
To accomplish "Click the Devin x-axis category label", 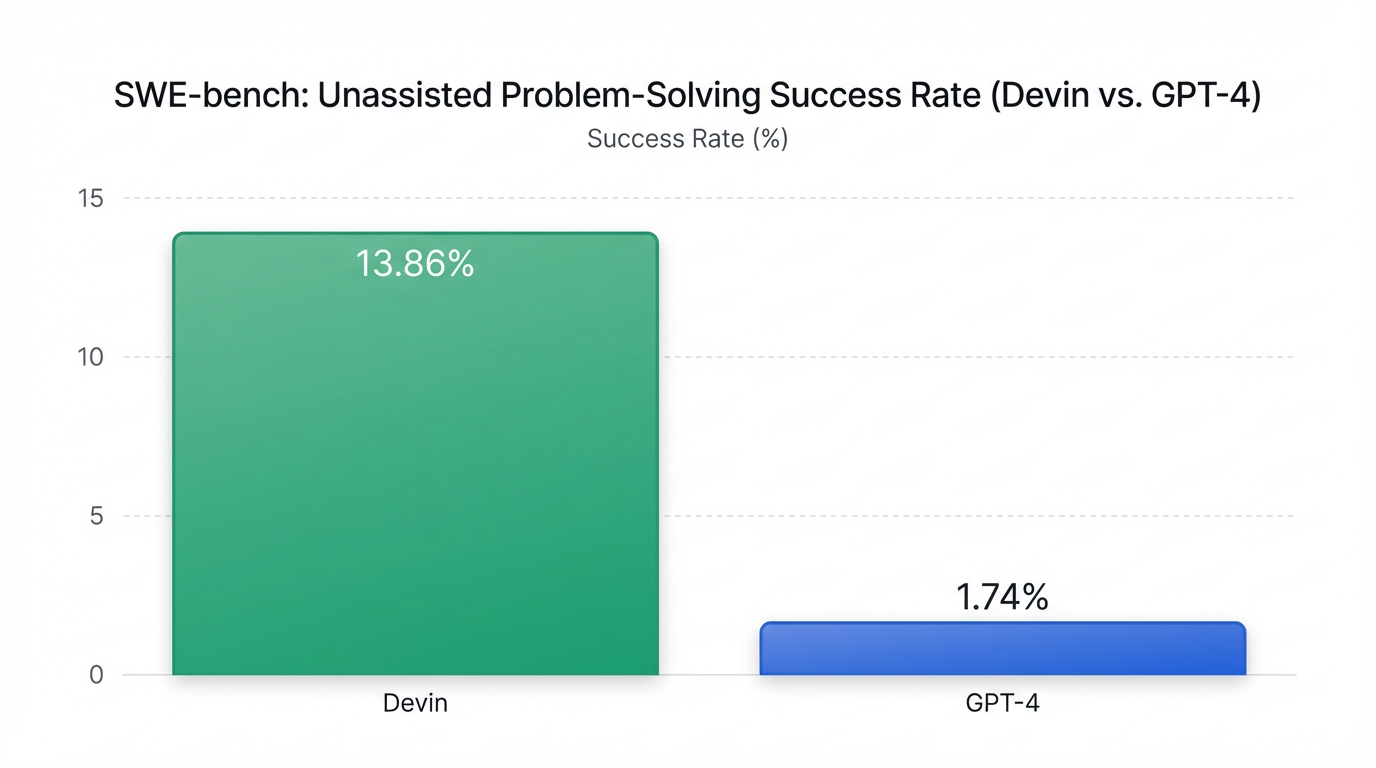I will coord(415,703).
